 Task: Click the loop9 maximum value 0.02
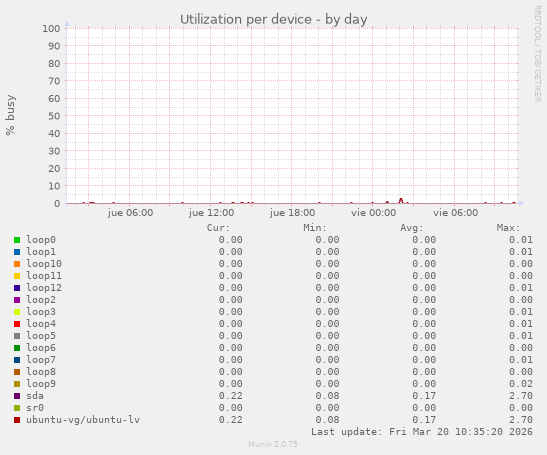(x=520, y=383)
